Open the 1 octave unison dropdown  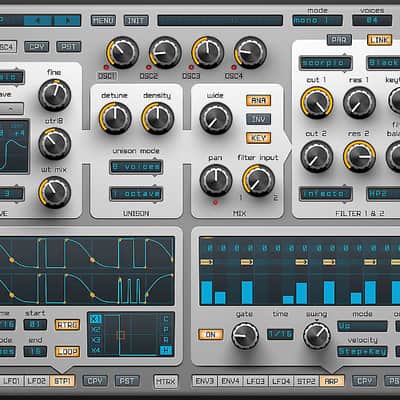tap(136, 194)
